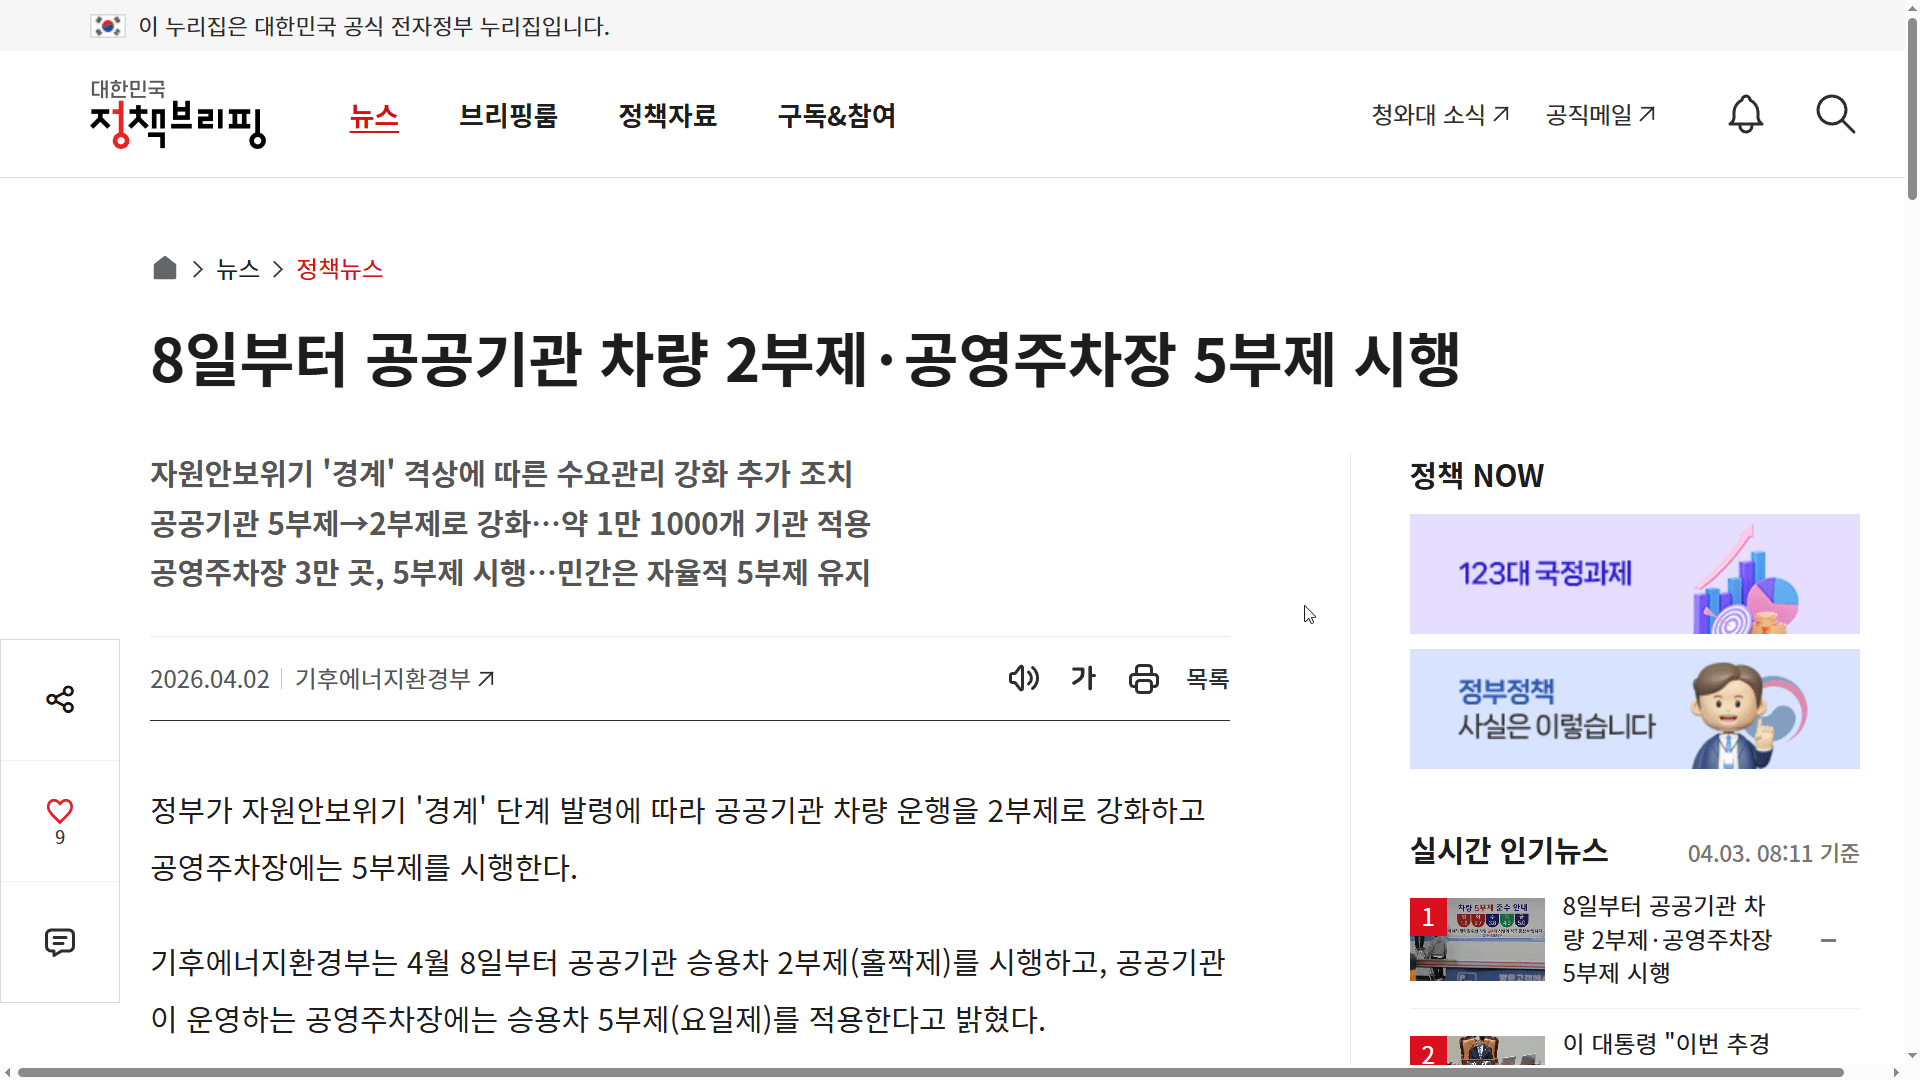Open the 구독&참여 menu

(836, 116)
